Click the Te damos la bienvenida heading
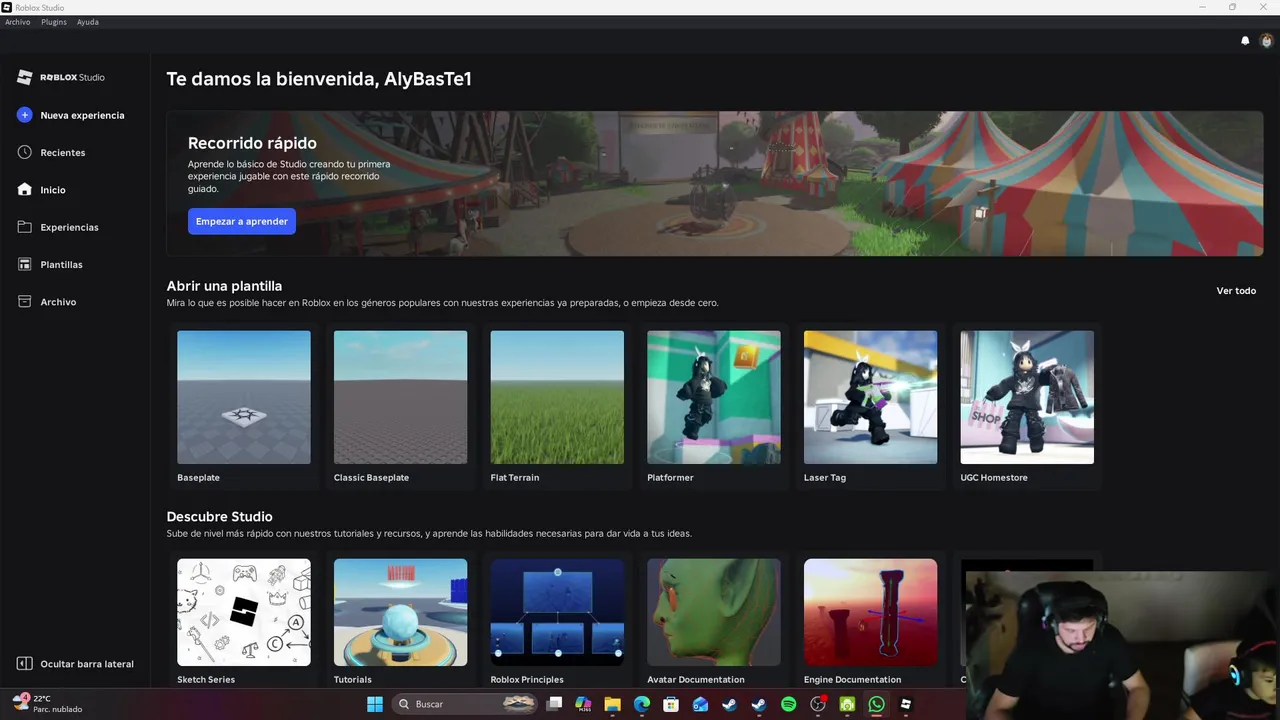The width and height of the screenshot is (1280, 720). (x=319, y=79)
